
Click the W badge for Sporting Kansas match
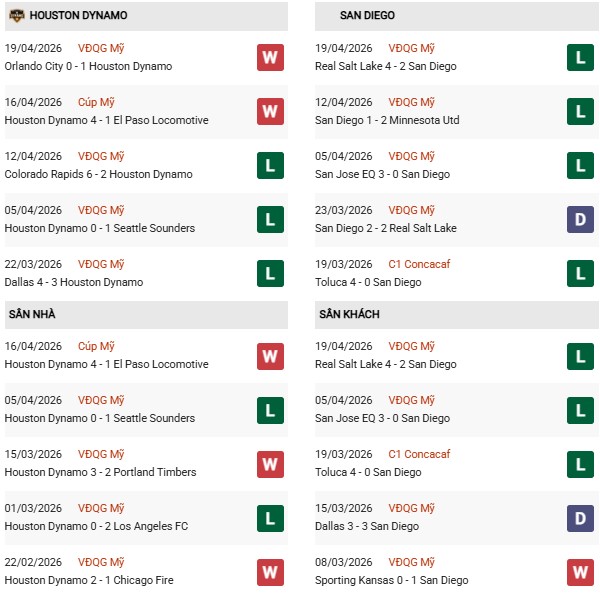(580, 571)
